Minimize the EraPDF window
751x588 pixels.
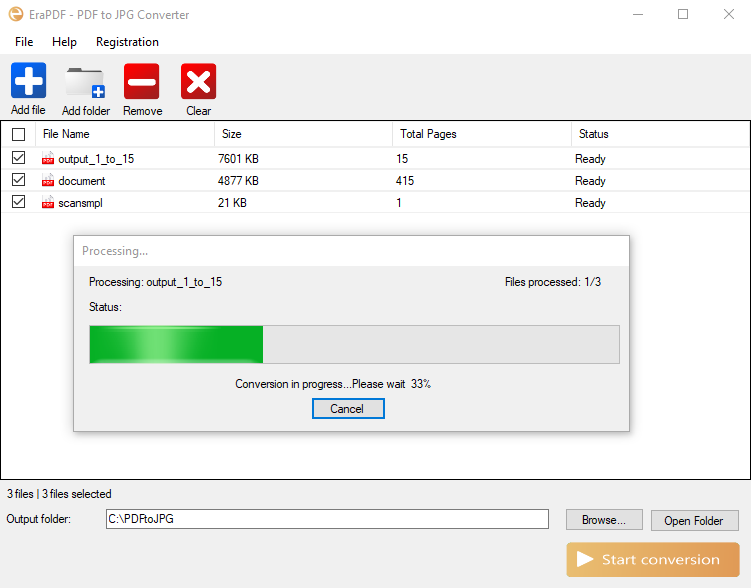(x=638, y=14)
